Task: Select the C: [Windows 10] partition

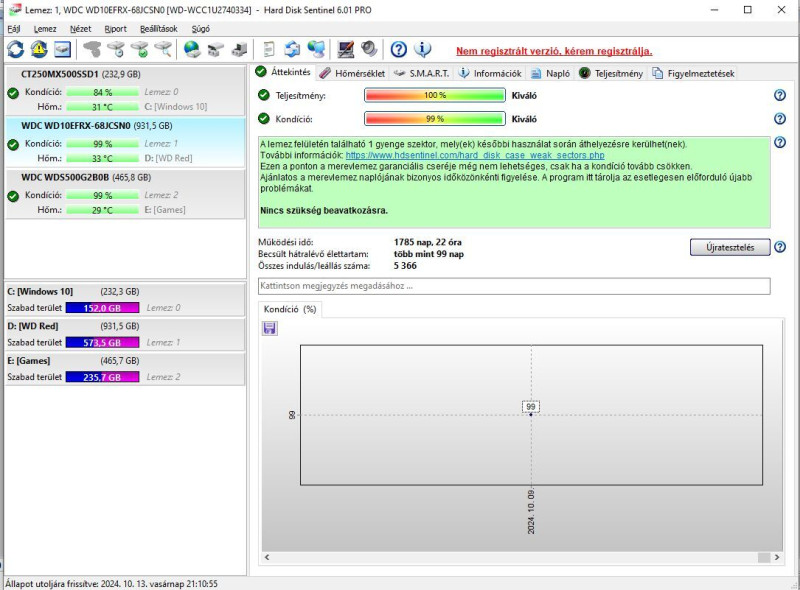Action: [125, 300]
